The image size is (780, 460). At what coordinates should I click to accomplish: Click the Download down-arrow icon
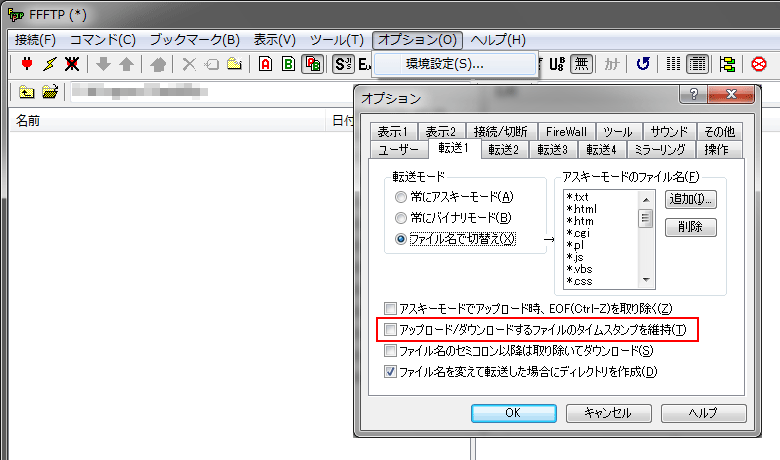click(x=103, y=64)
